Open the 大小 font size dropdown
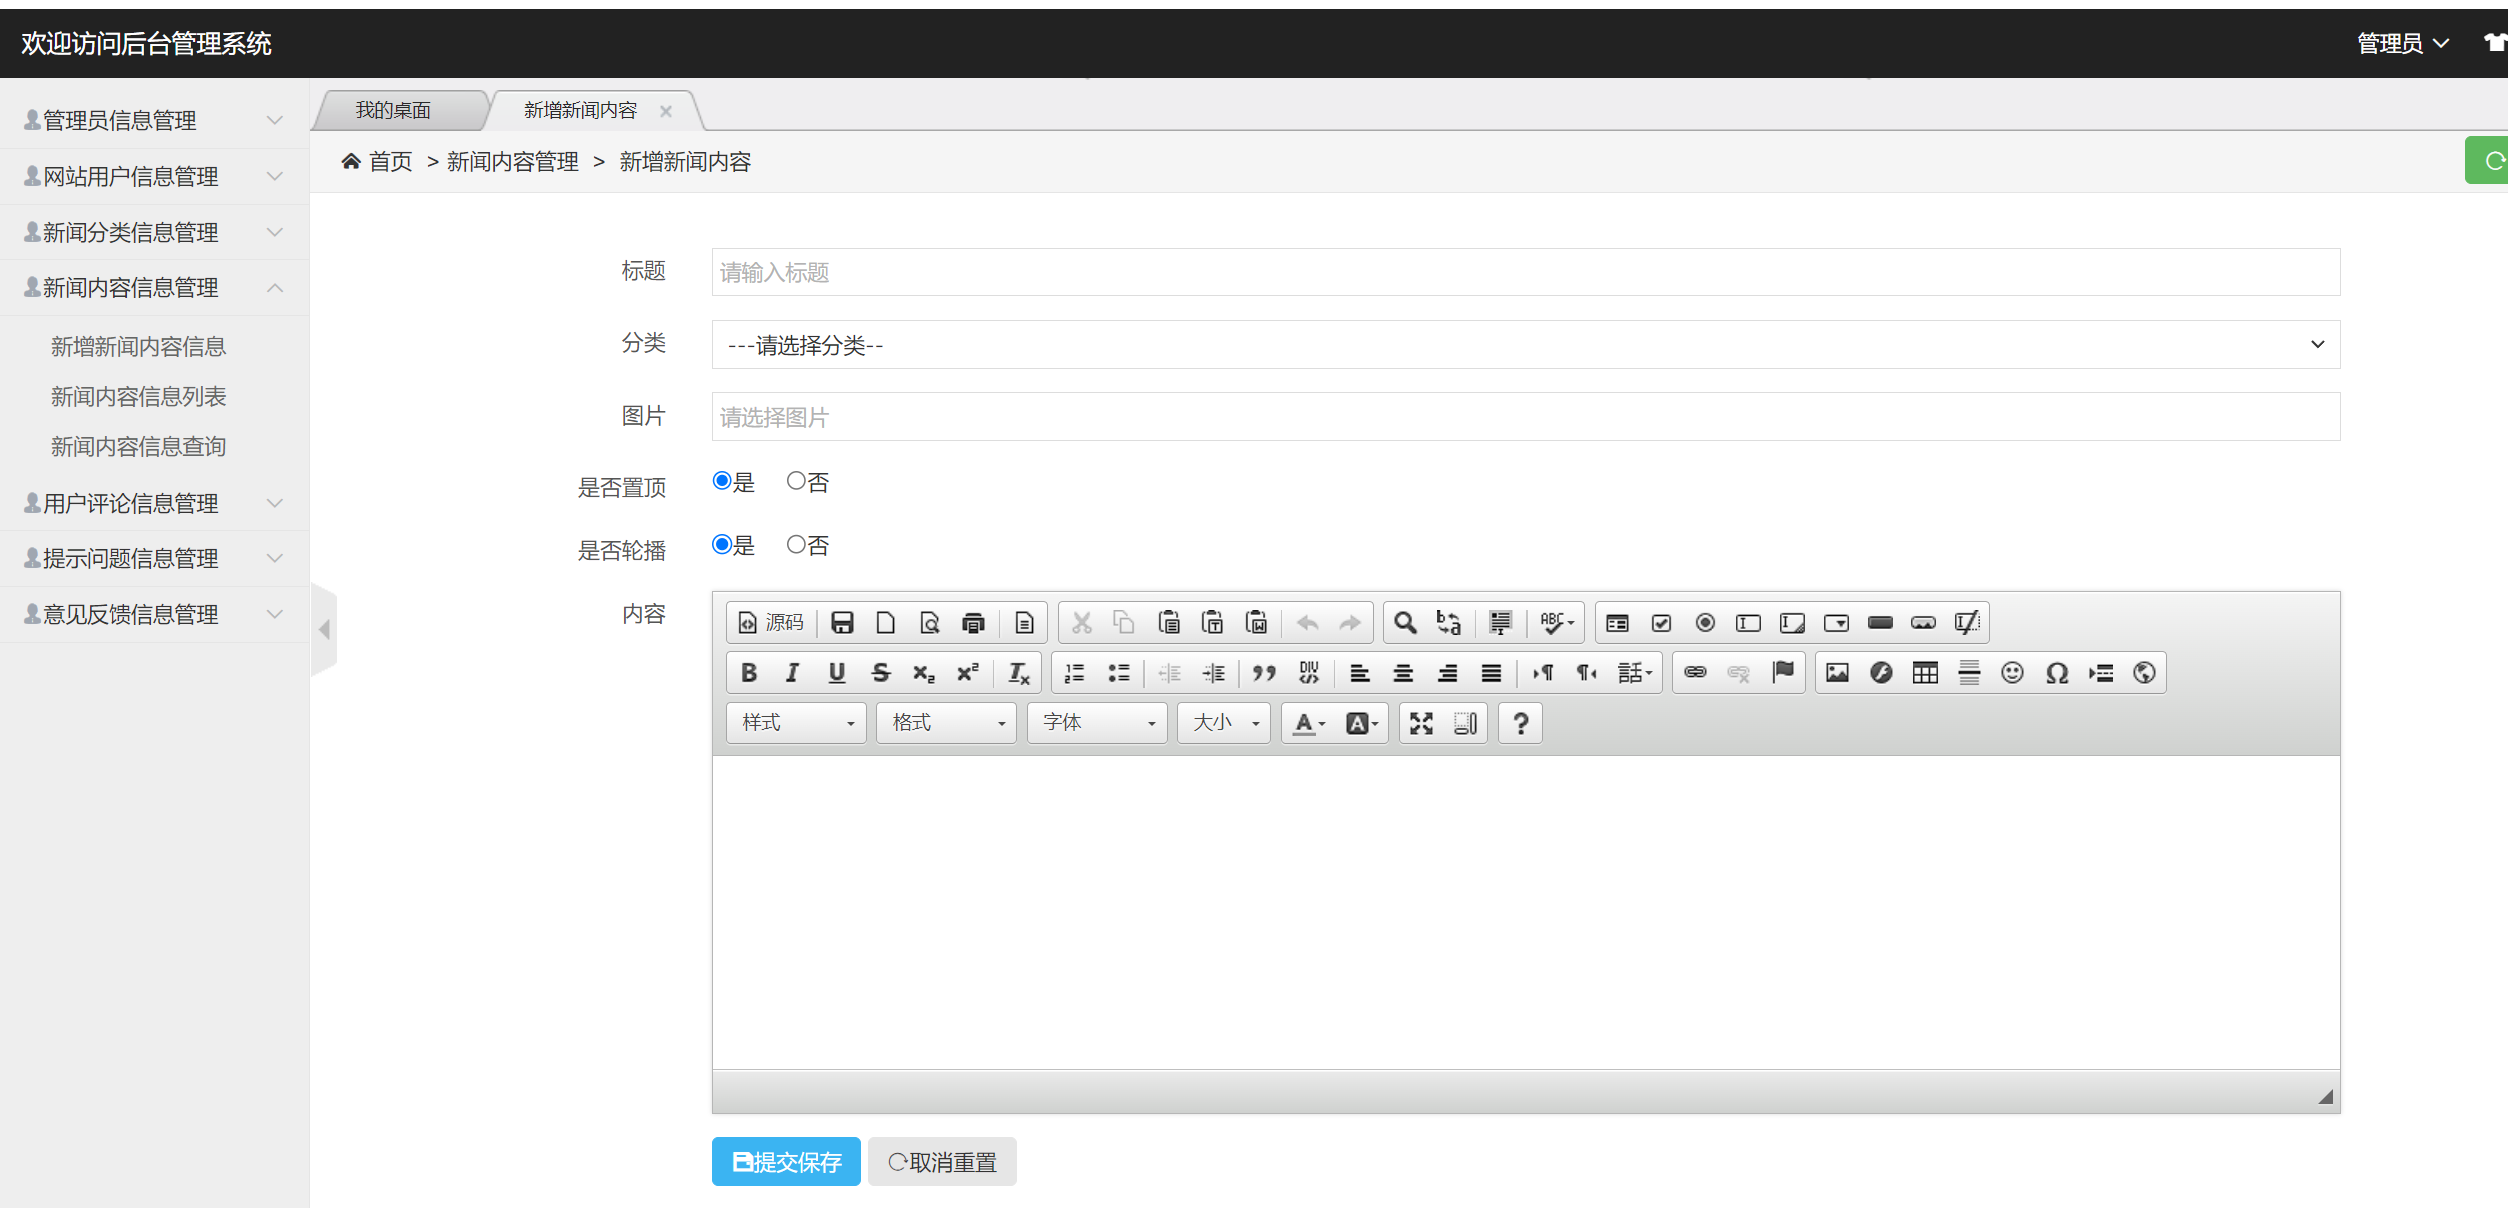2508x1208 pixels. (1225, 723)
